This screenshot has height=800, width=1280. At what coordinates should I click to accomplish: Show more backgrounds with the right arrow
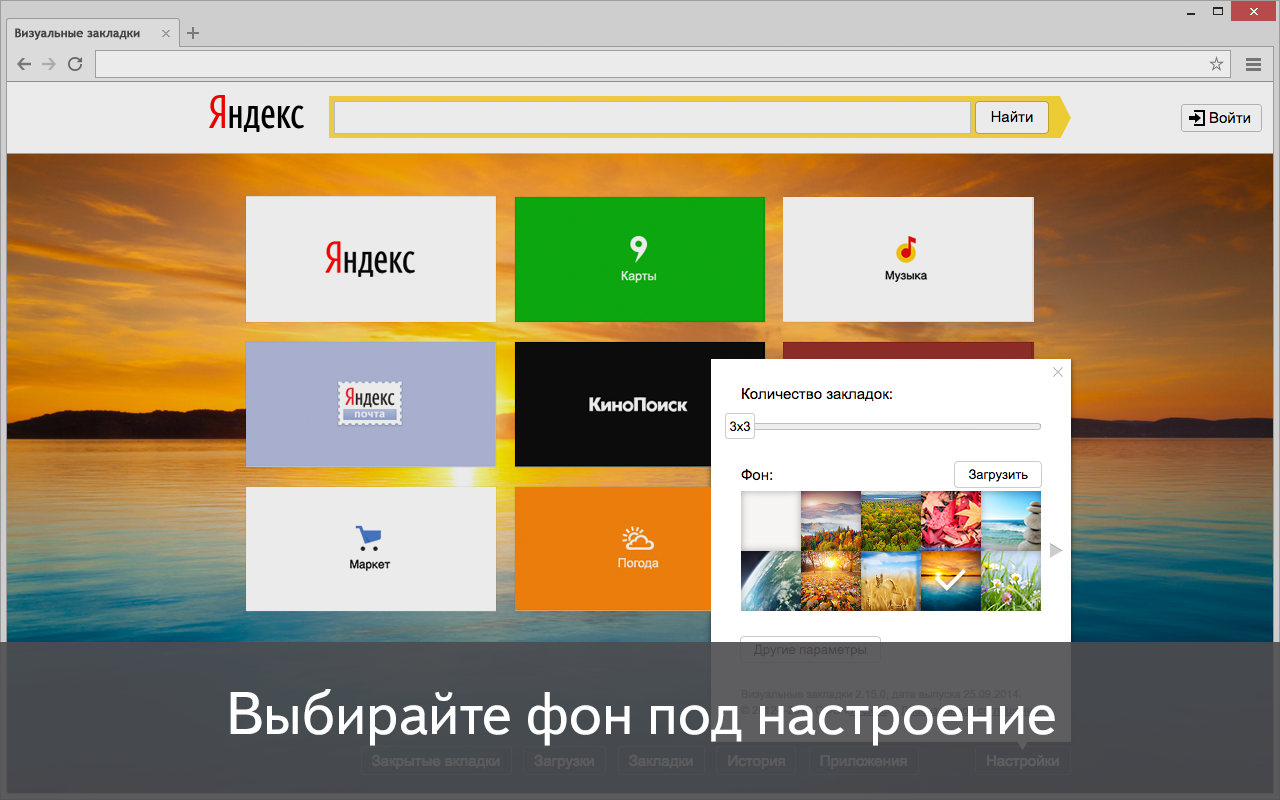(x=1055, y=550)
